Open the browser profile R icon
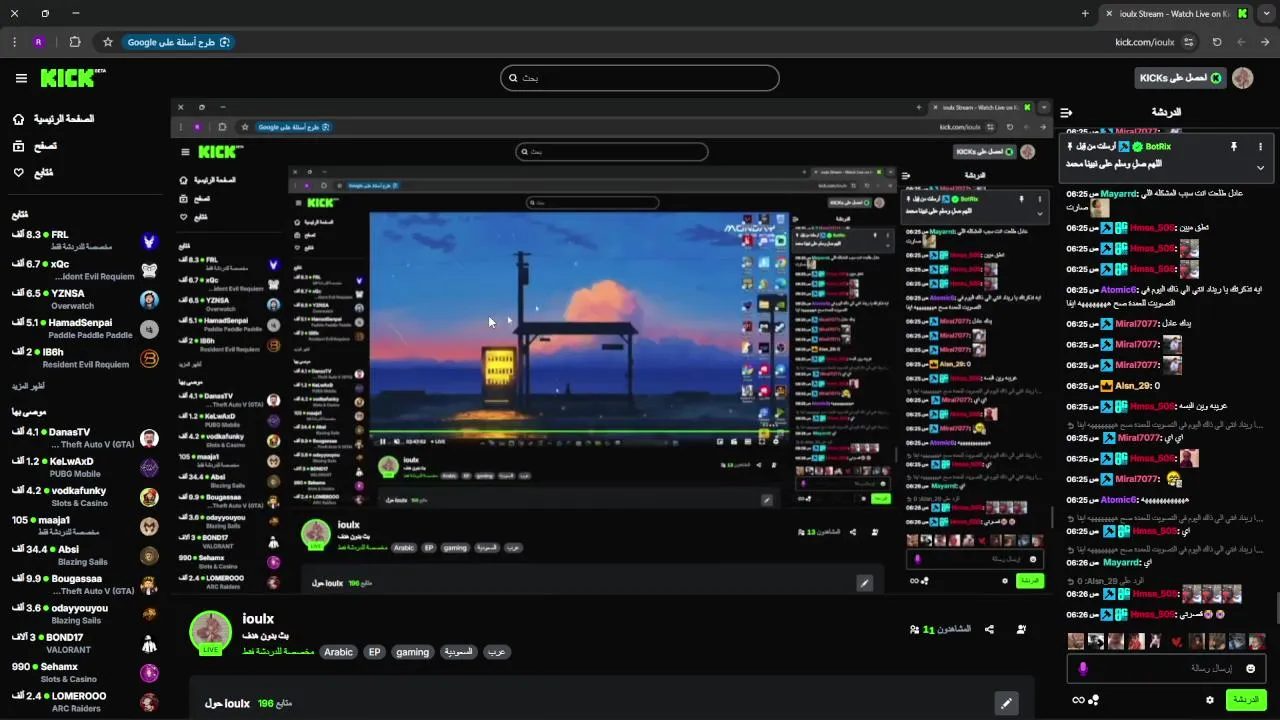This screenshot has height=720, width=1280. pyautogui.click(x=38, y=42)
